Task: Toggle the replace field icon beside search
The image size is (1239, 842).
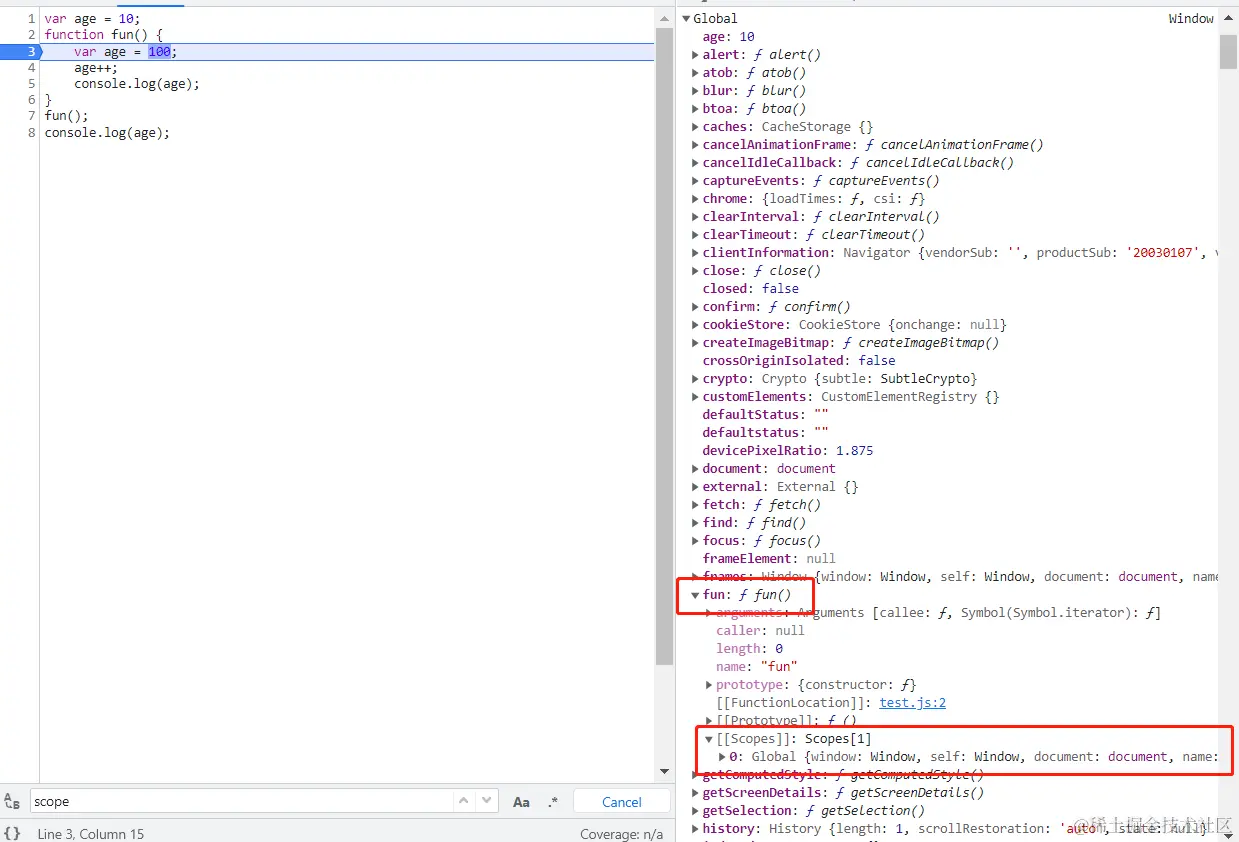Action: [12, 802]
